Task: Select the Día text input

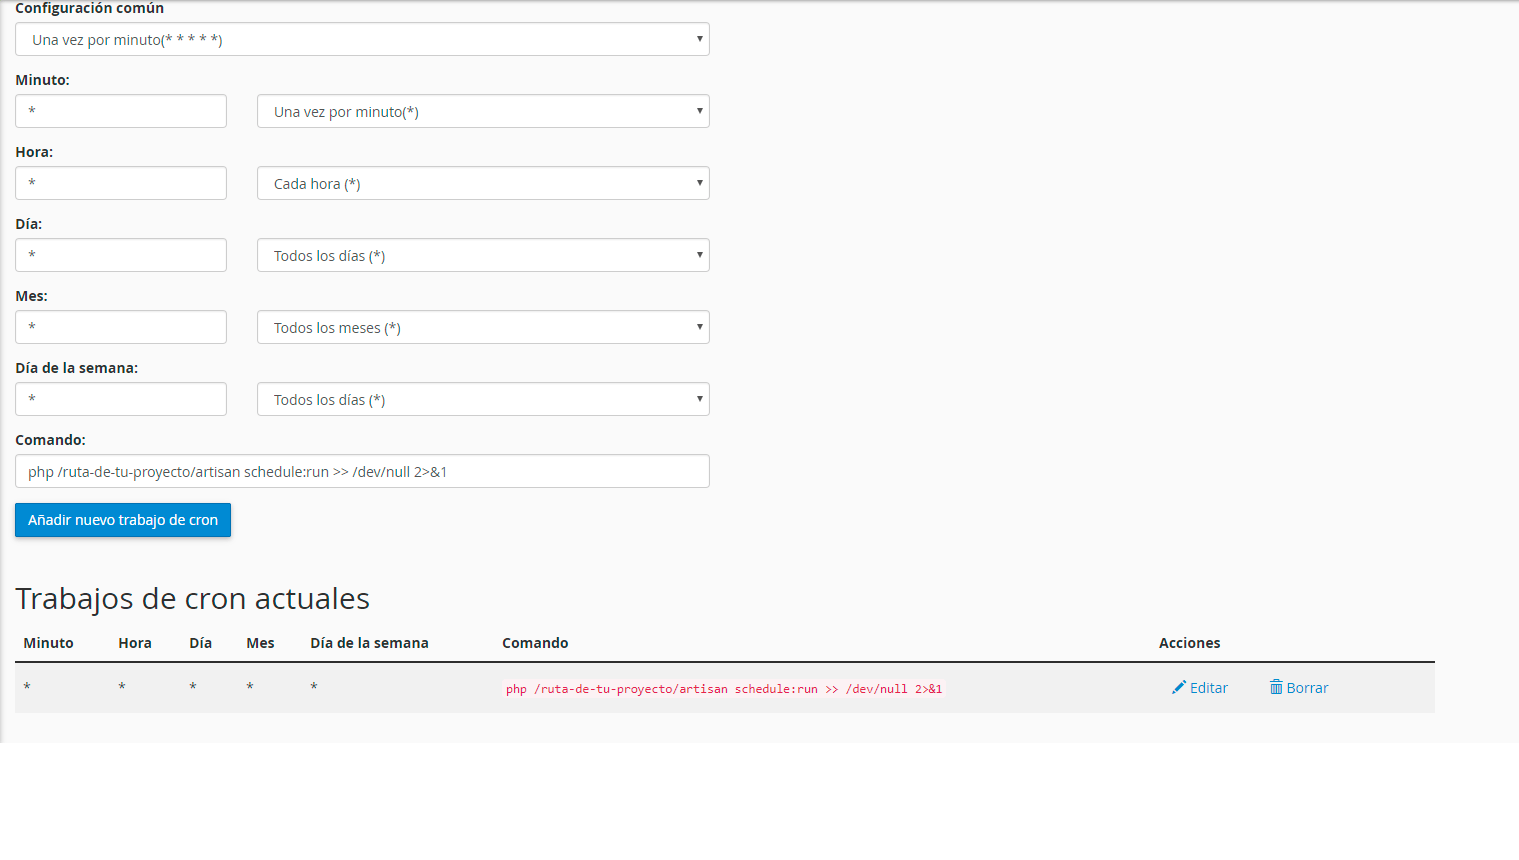Action: (x=121, y=255)
